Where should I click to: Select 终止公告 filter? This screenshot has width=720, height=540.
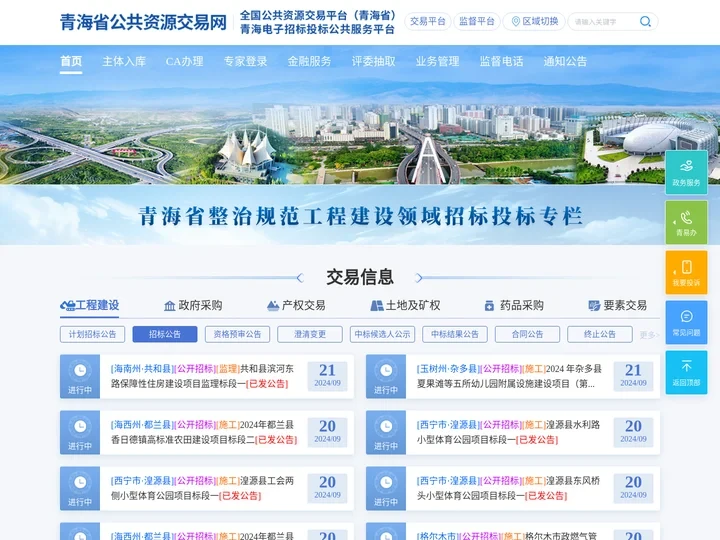pos(600,334)
